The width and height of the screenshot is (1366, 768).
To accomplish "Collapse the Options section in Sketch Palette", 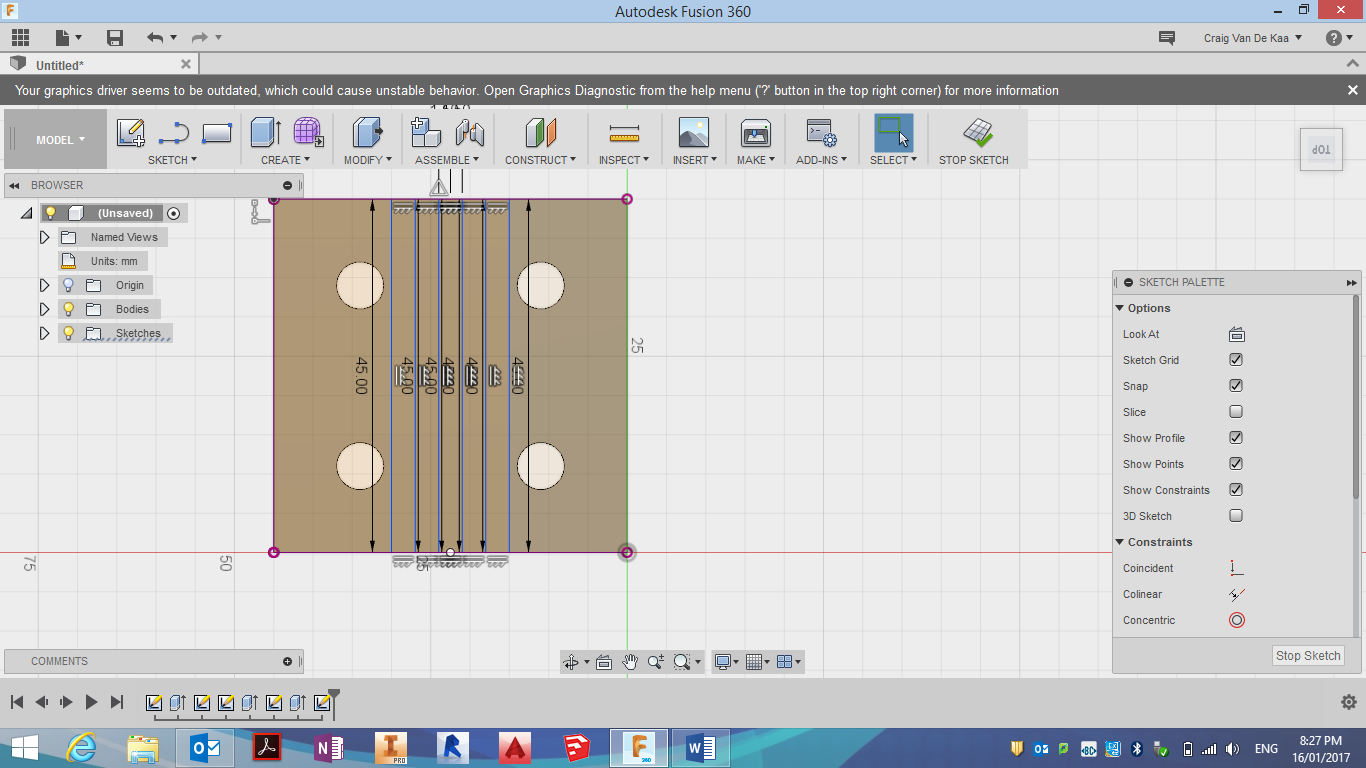I will coord(1120,308).
